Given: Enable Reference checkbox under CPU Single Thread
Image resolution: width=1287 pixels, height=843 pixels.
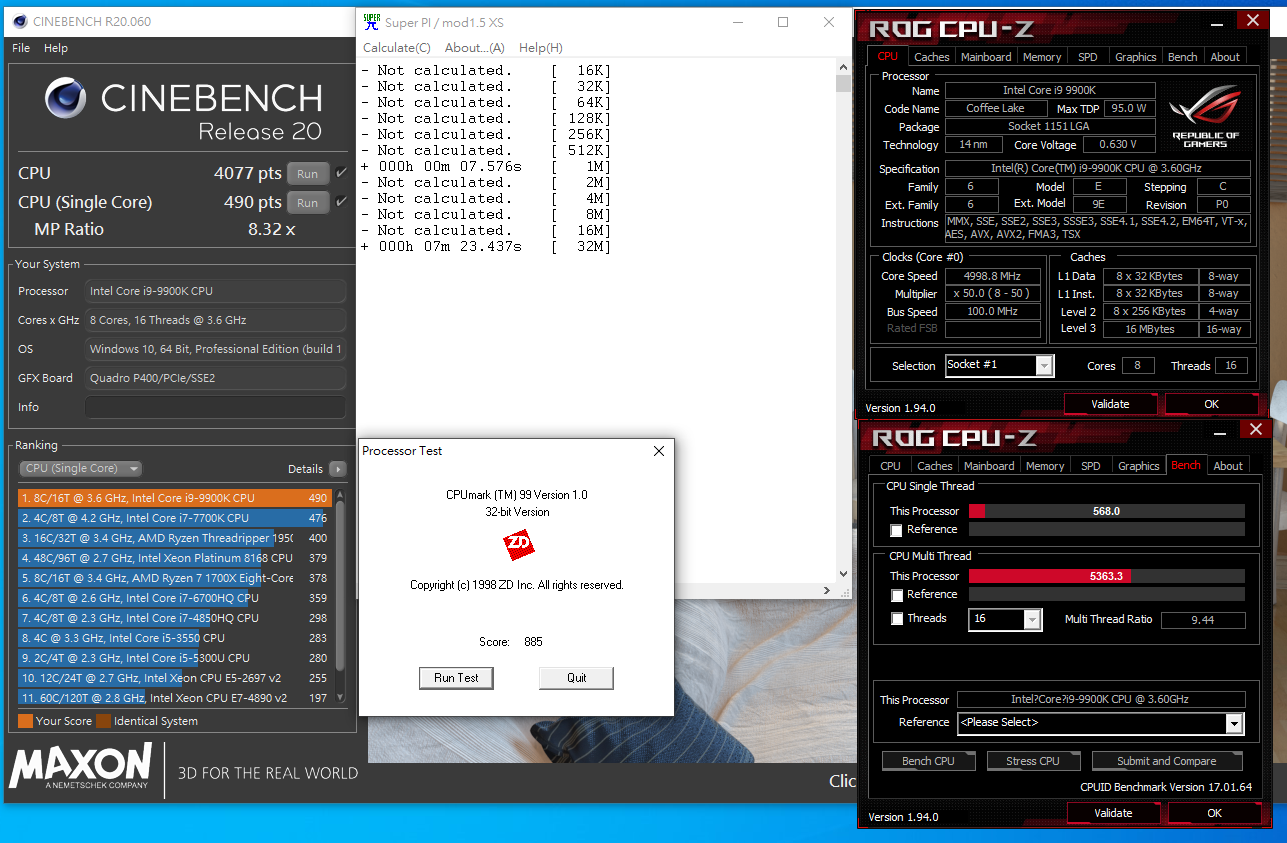Looking at the screenshot, I should (x=896, y=530).
